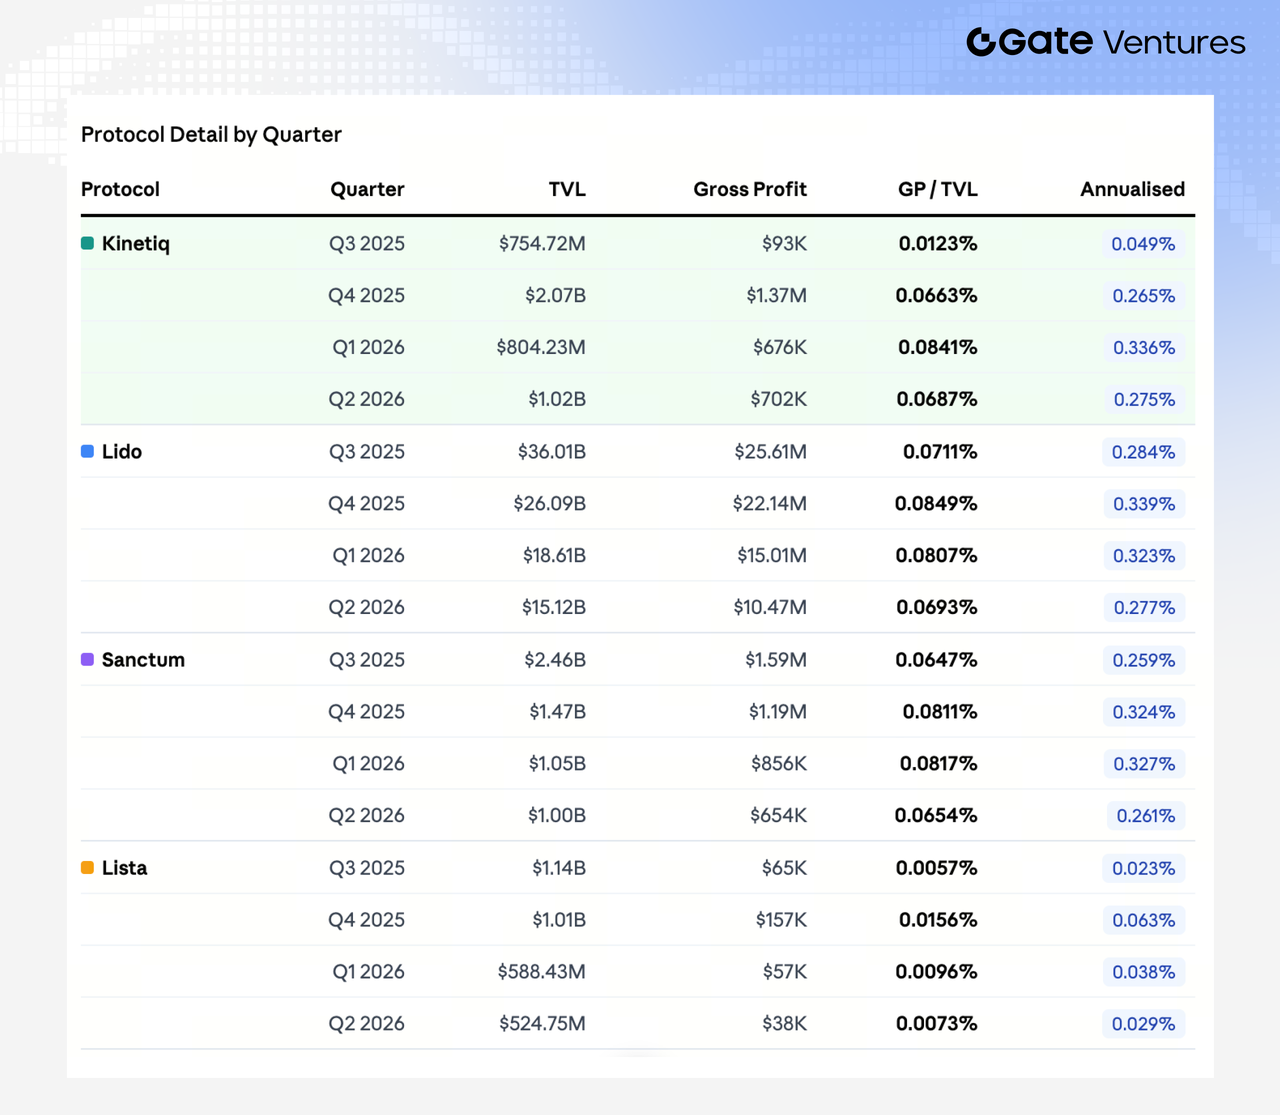Select the Sanctum protocol name
Image resolution: width=1280 pixels, height=1115 pixels.
[143, 660]
